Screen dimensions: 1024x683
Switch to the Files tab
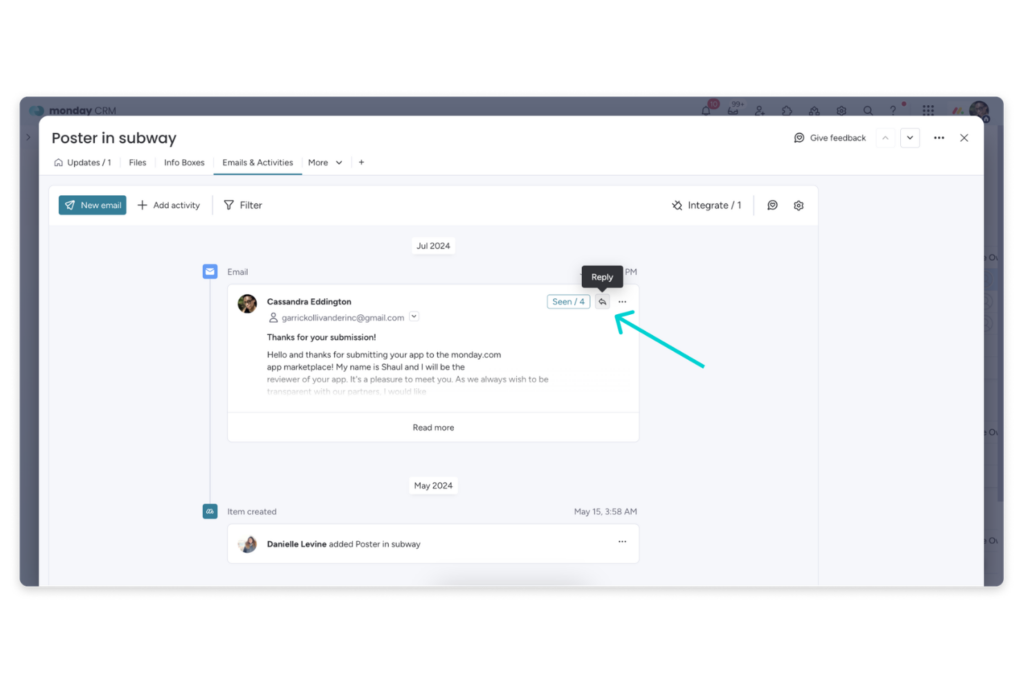coord(137,163)
